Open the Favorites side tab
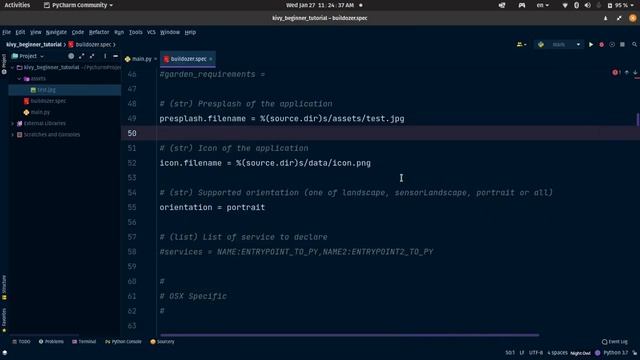 (4, 320)
